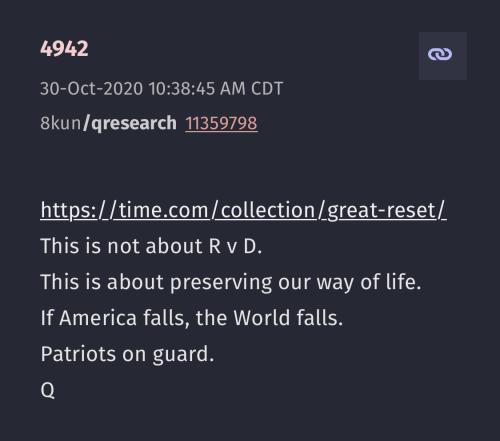Open post number 4942 heading
Image resolution: width=500 pixels, height=441 pixels.
point(64,49)
